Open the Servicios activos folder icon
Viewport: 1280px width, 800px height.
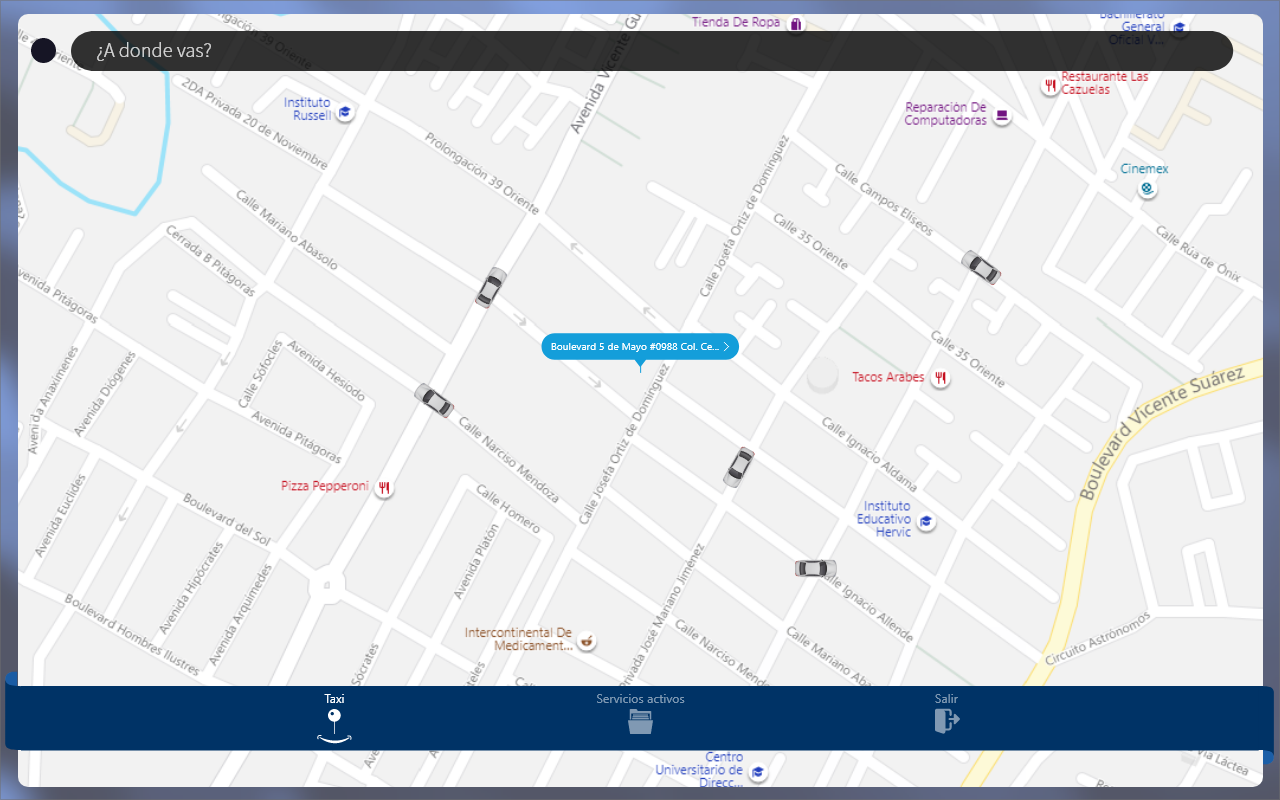(640, 721)
